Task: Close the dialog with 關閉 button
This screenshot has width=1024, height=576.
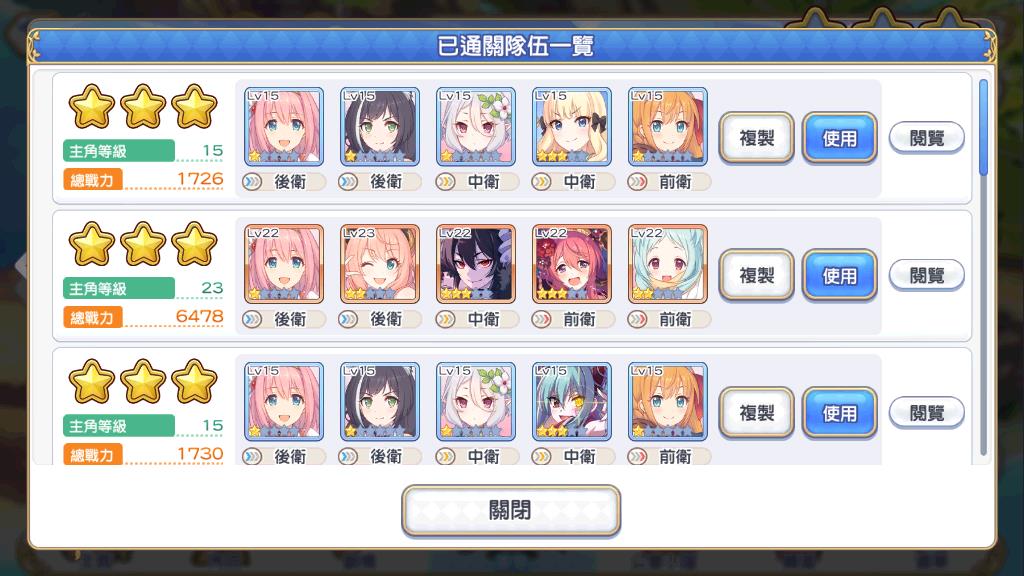Action: click(x=511, y=510)
